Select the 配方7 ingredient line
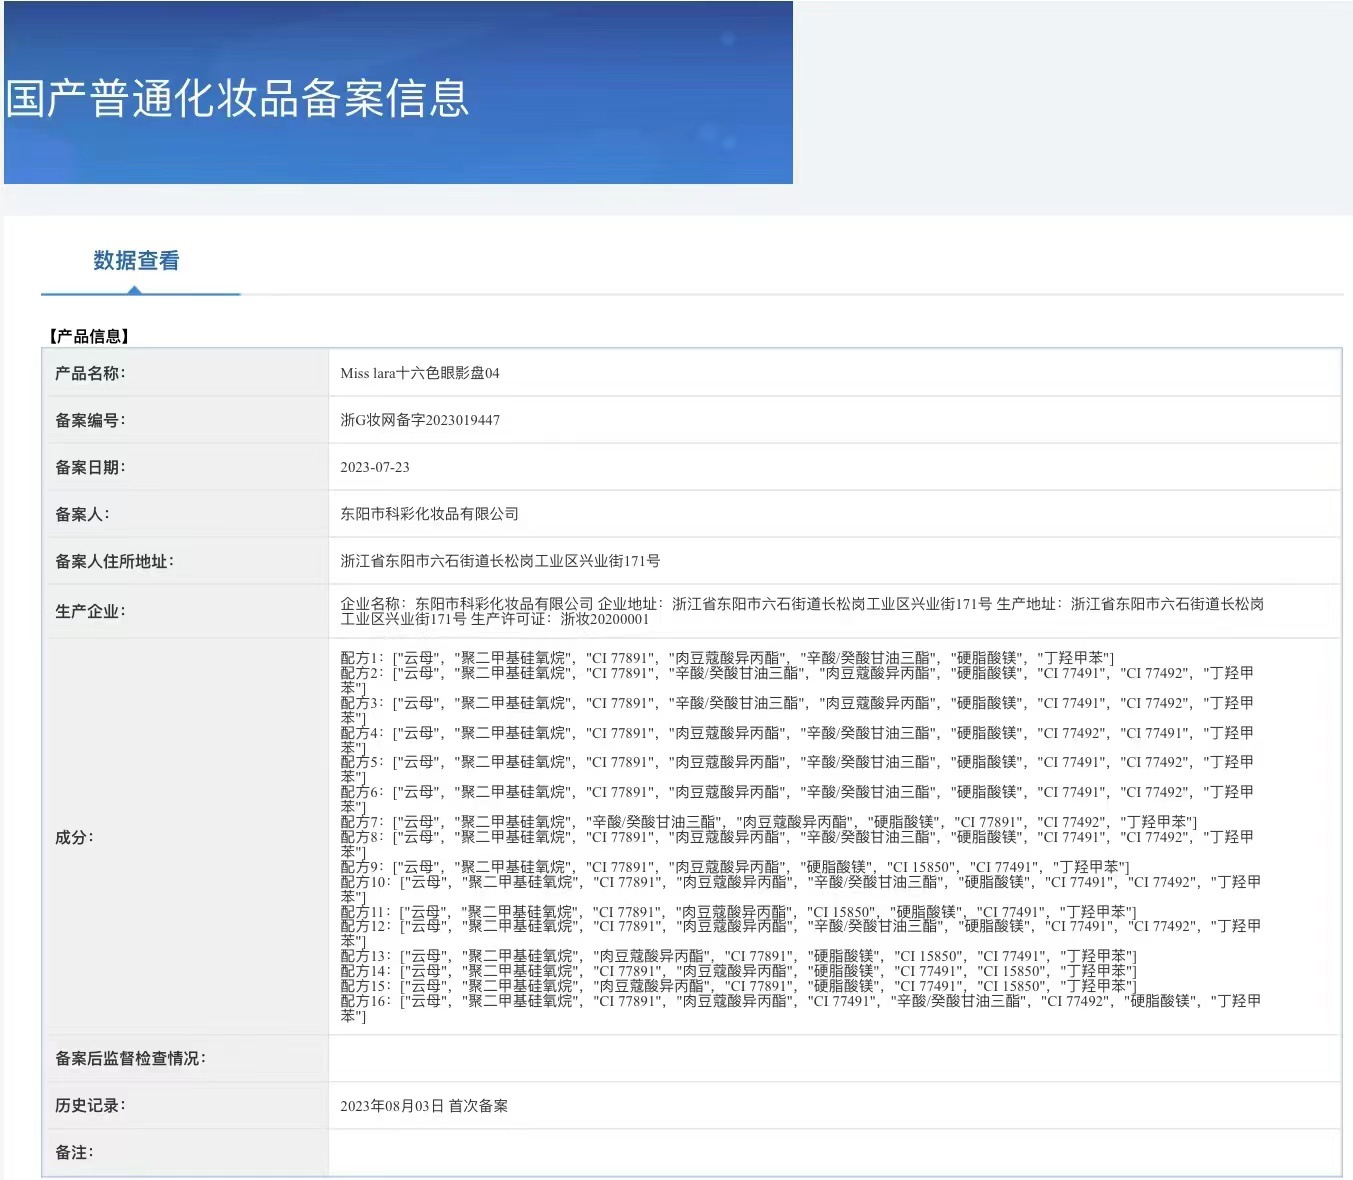Screen dimensions: 1353x1180 (769, 822)
